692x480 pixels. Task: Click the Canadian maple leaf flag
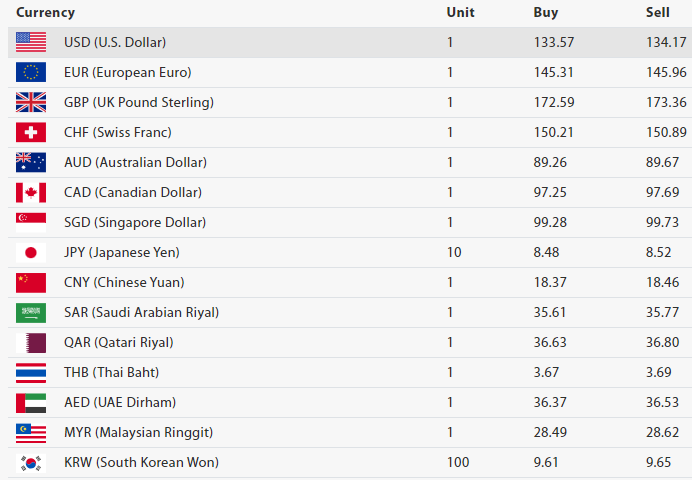(31, 192)
